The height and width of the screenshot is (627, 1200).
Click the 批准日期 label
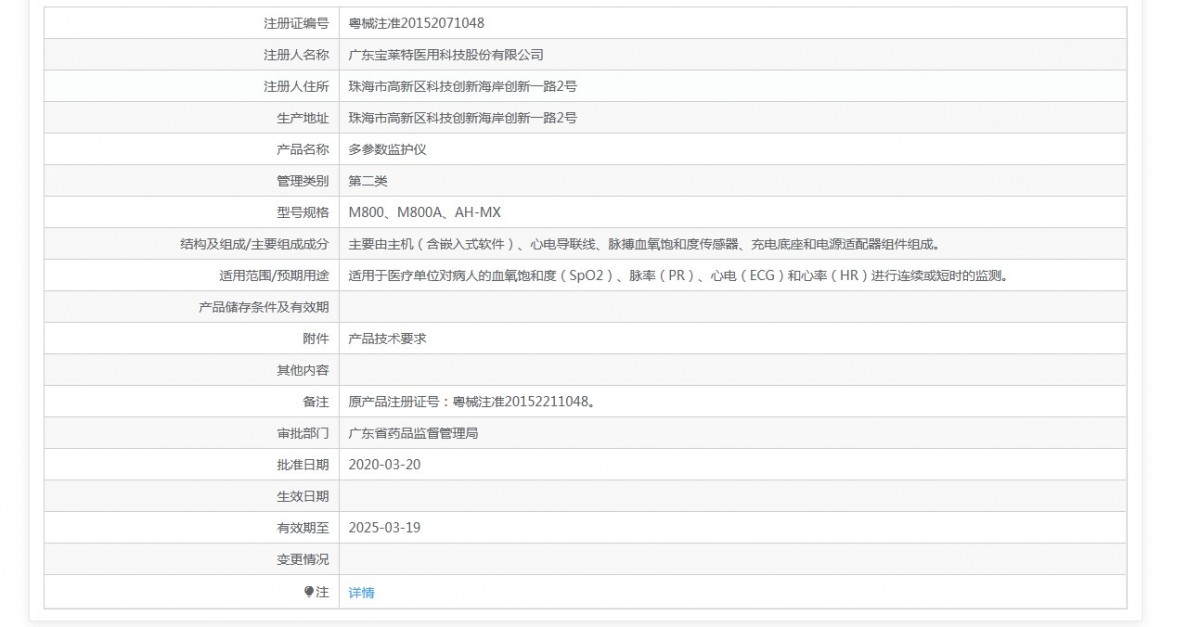click(x=302, y=465)
